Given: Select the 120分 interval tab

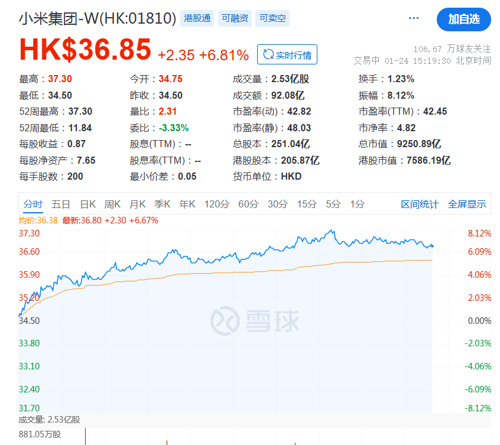Looking at the screenshot, I should click(x=217, y=204).
